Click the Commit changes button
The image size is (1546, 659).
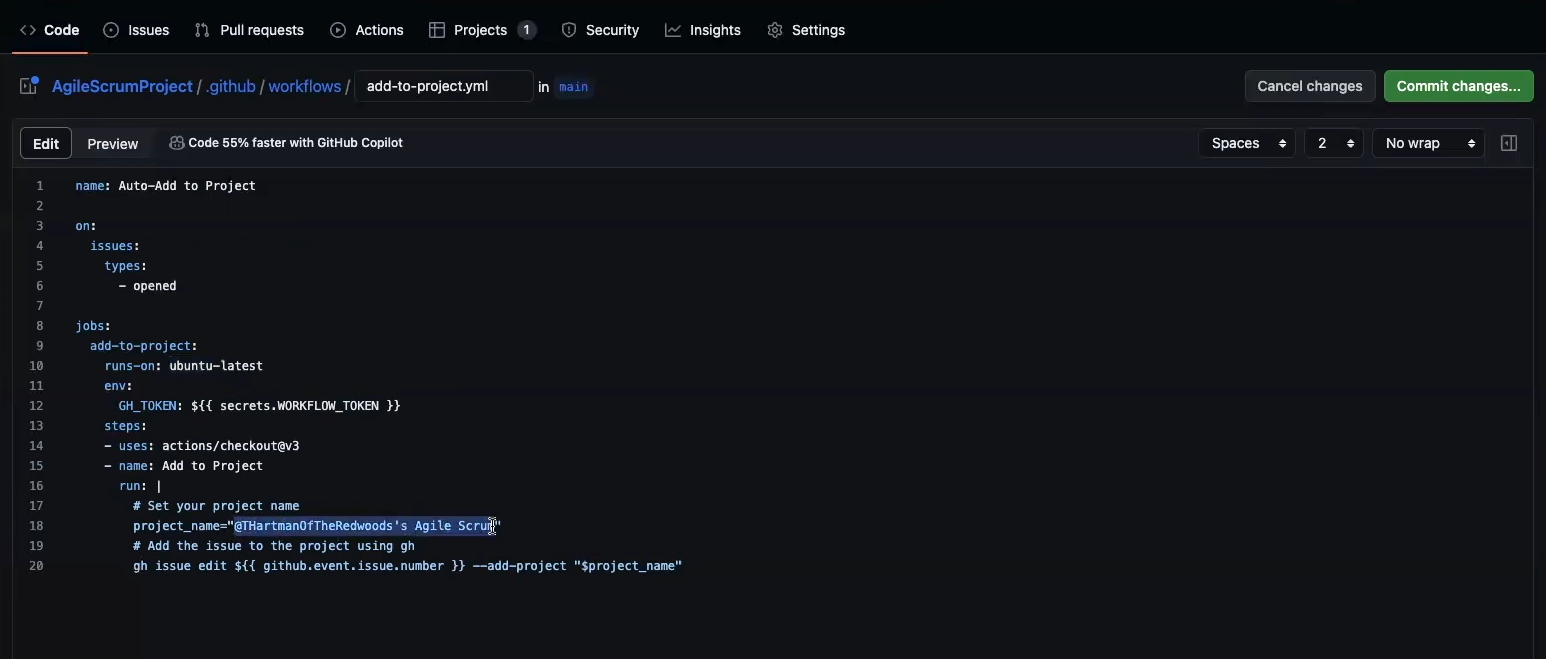tap(1458, 86)
